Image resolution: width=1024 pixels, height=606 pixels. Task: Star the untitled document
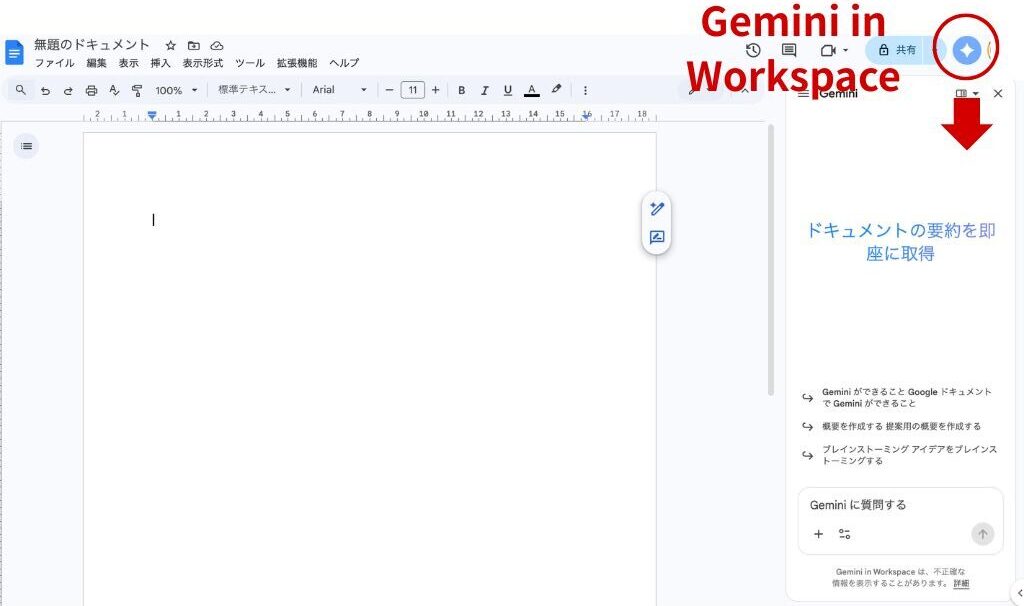(170, 46)
